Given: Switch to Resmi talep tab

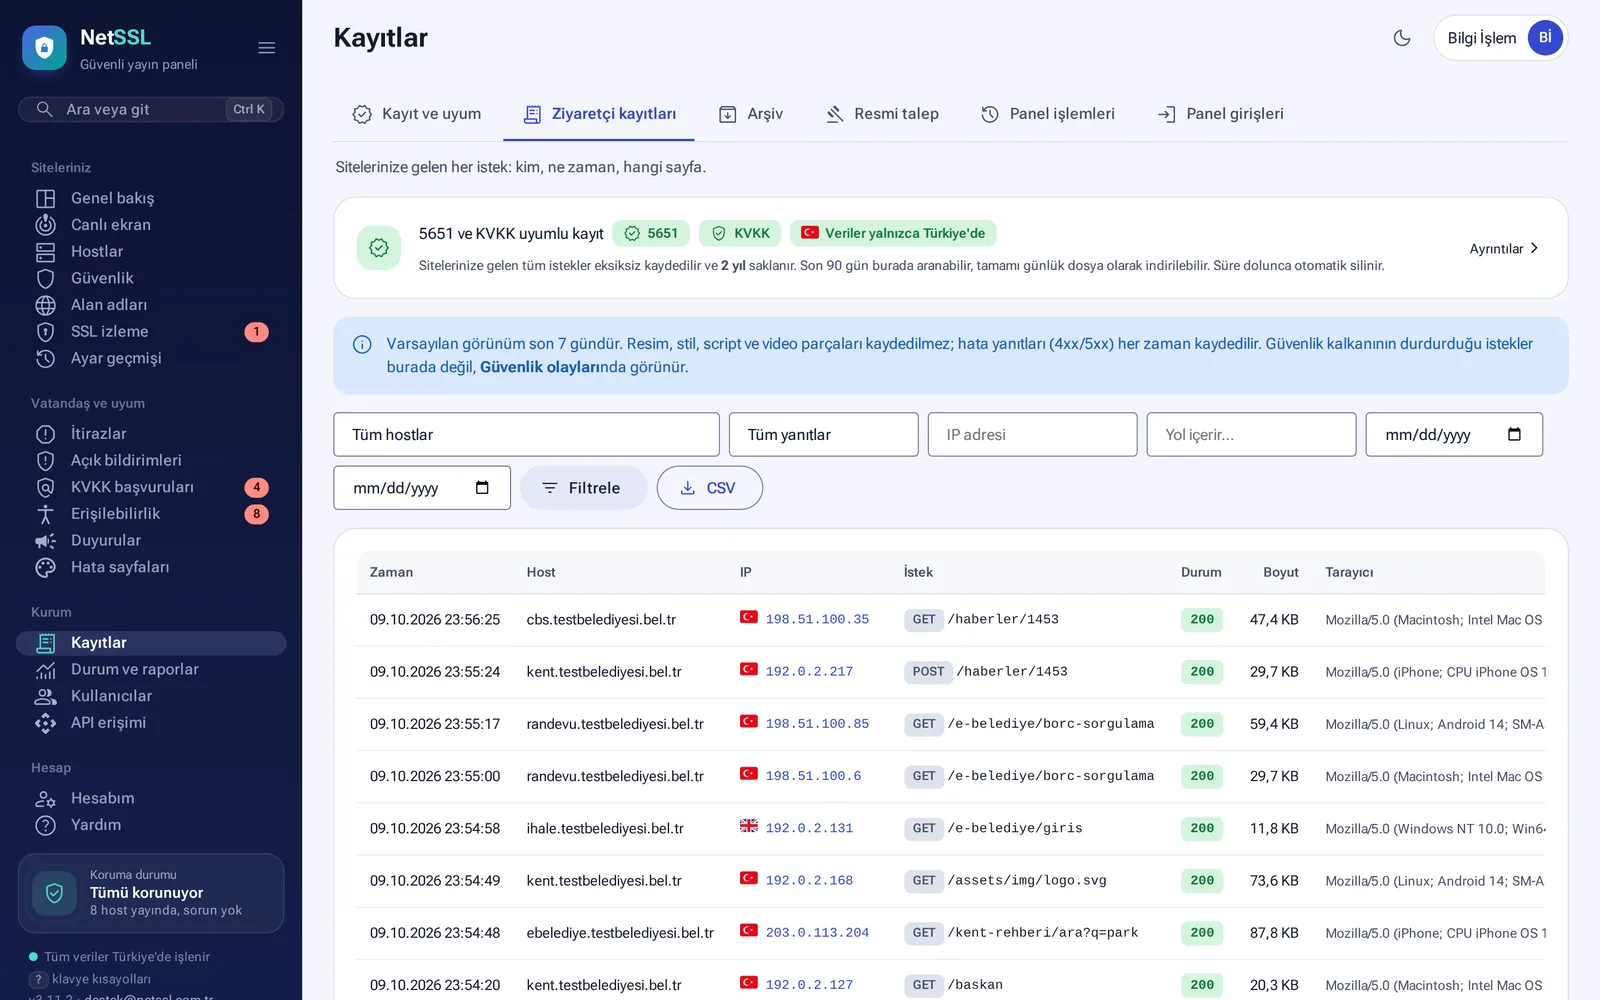Looking at the screenshot, I should (x=882, y=114).
